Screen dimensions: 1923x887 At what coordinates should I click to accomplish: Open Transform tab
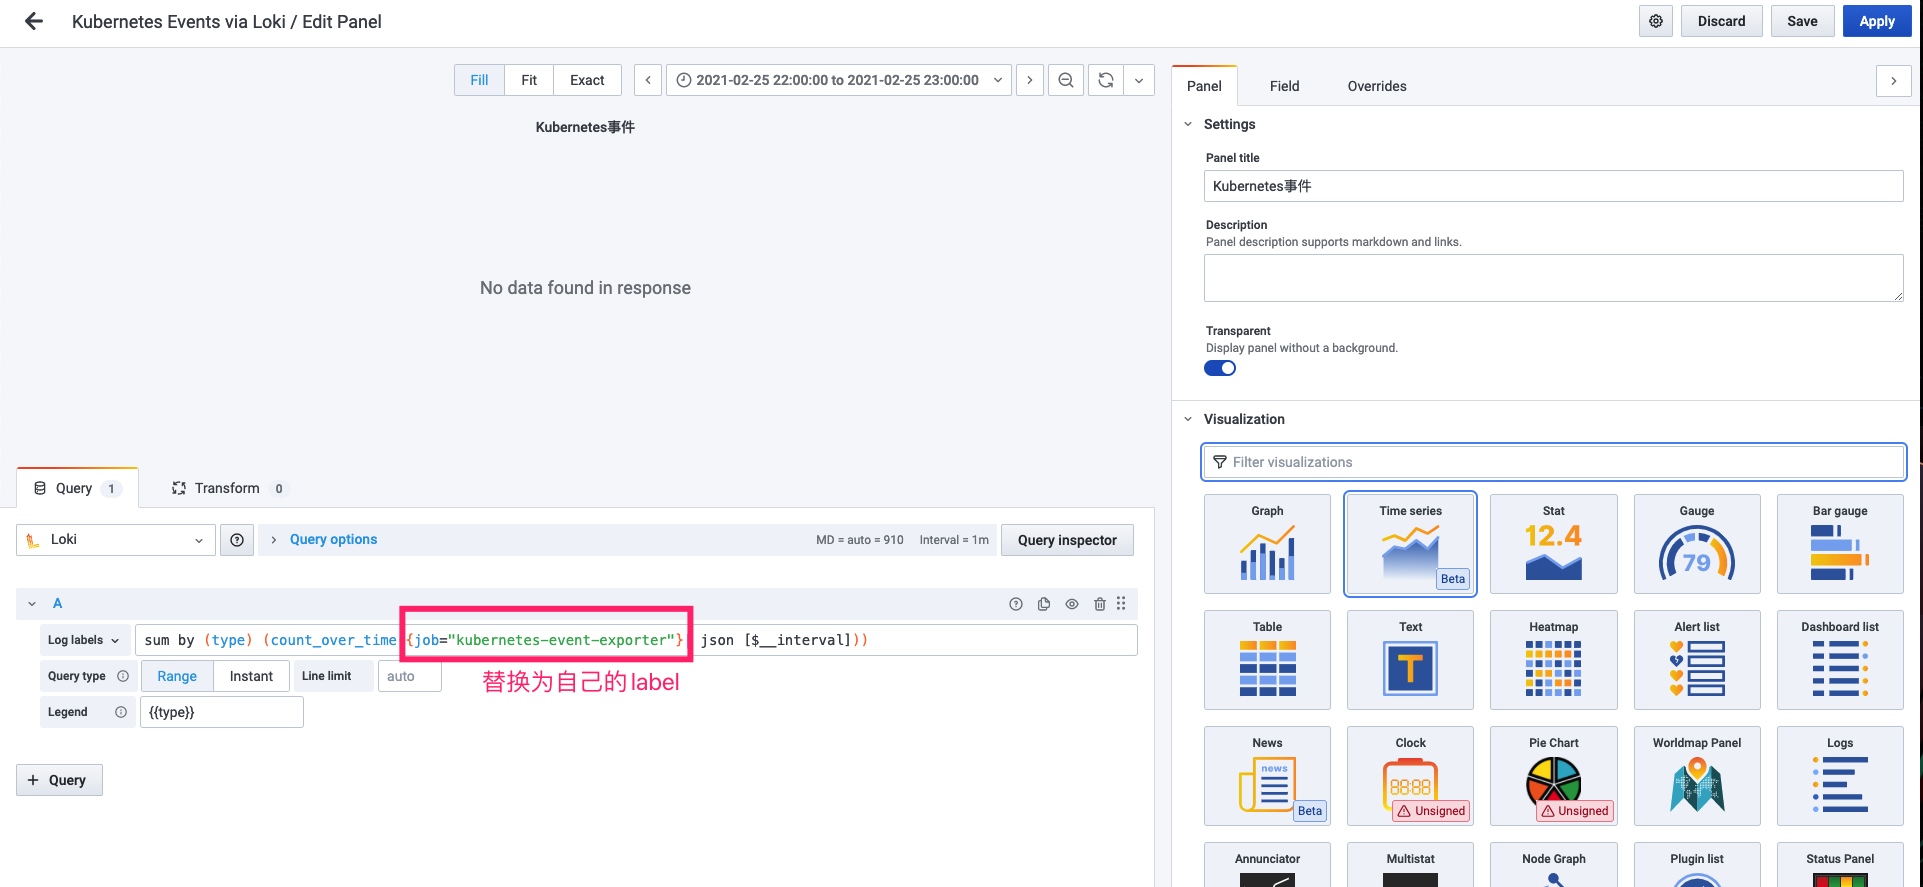pyautogui.click(x=228, y=488)
